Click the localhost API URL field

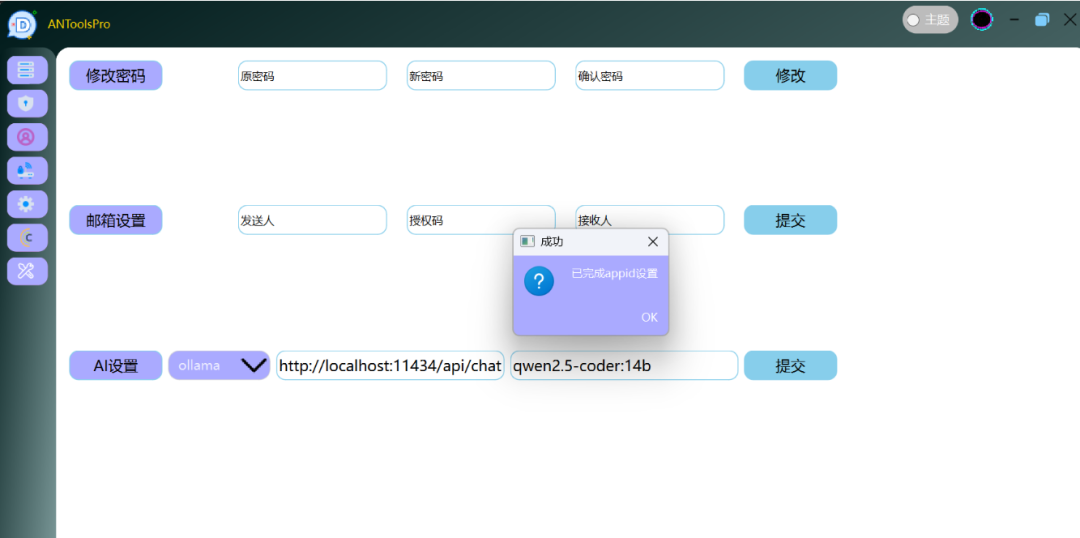tap(391, 366)
